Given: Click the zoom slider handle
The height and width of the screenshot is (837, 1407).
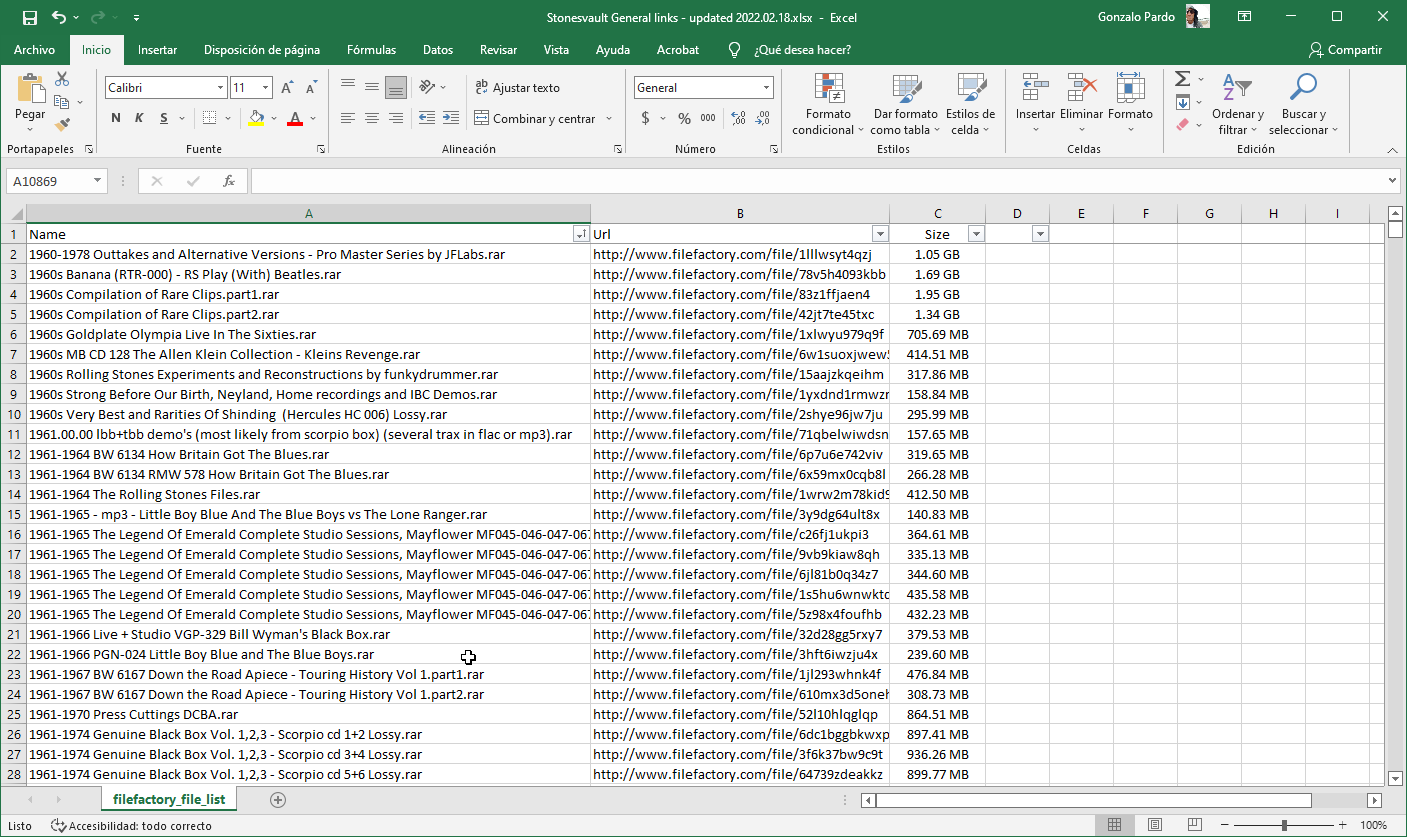Looking at the screenshot, I should click(1284, 825).
